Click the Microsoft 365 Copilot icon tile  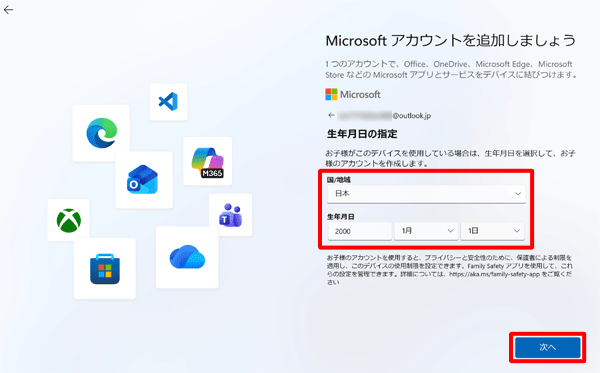pyautogui.click(x=207, y=161)
